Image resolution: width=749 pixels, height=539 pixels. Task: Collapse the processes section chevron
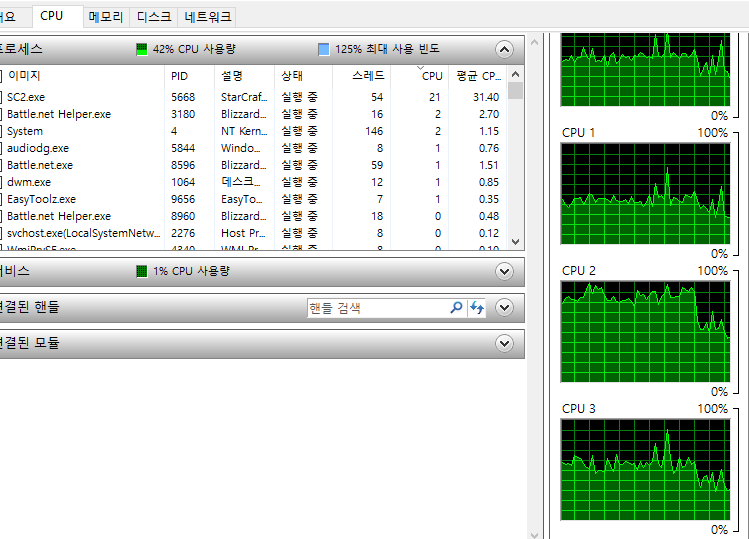505,49
